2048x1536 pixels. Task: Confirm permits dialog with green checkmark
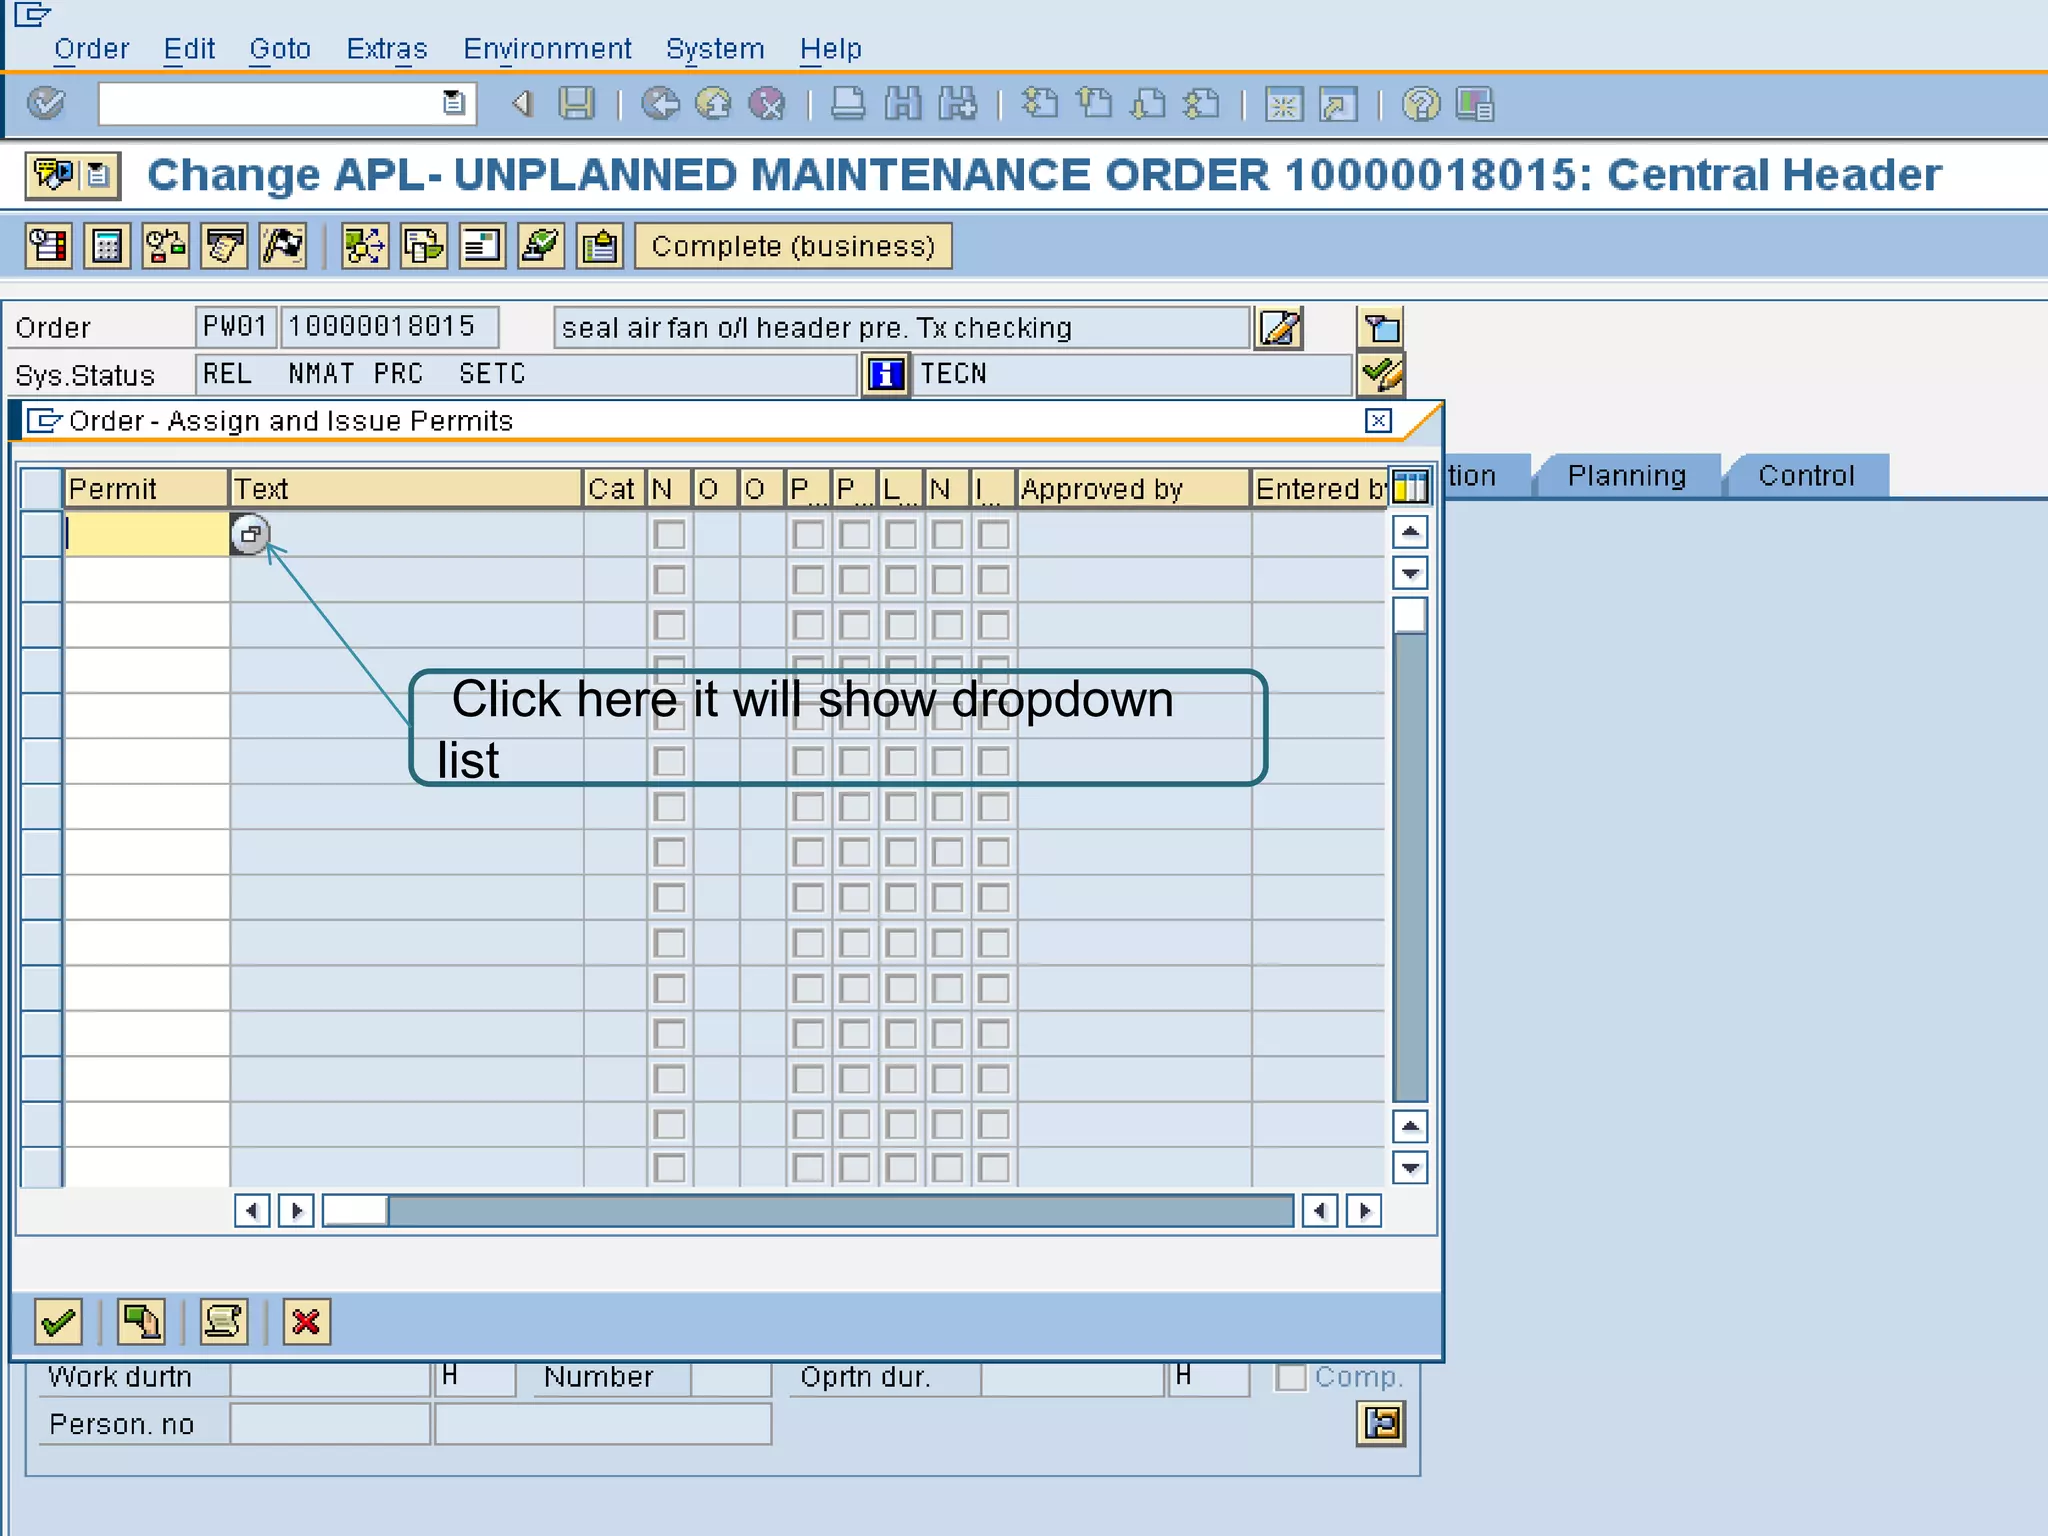pyautogui.click(x=58, y=1322)
